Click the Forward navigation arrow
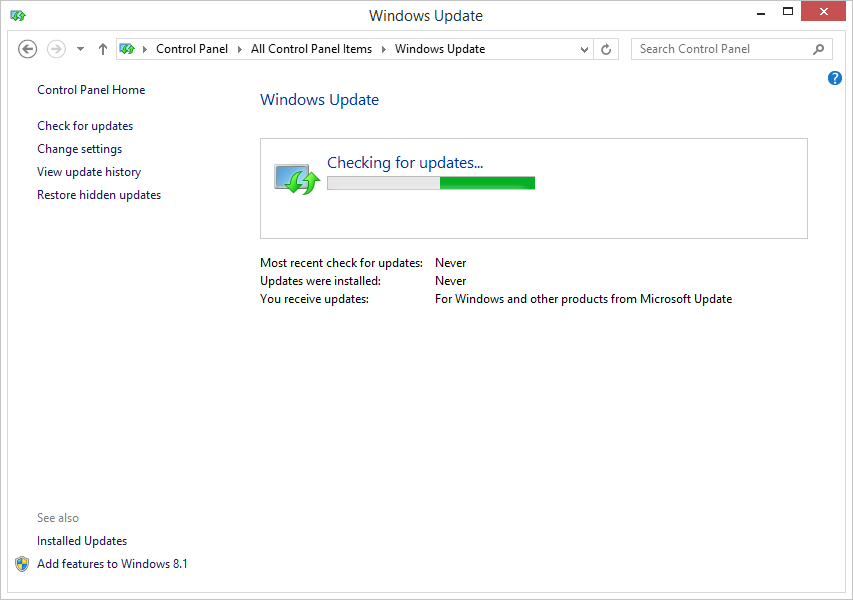The width and height of the screenshot is (853, 600). (x=56, y=49)
